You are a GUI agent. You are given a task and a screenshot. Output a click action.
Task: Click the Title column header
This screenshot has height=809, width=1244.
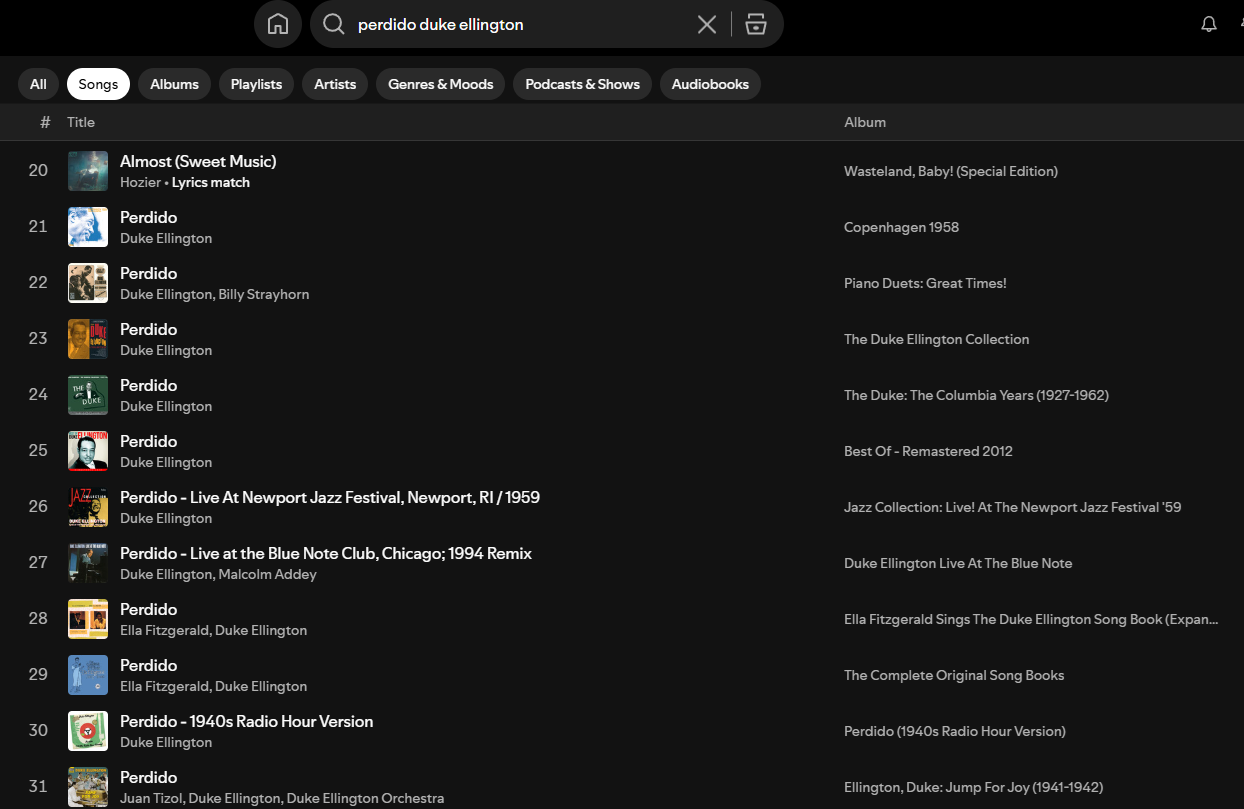coord(80,122)
